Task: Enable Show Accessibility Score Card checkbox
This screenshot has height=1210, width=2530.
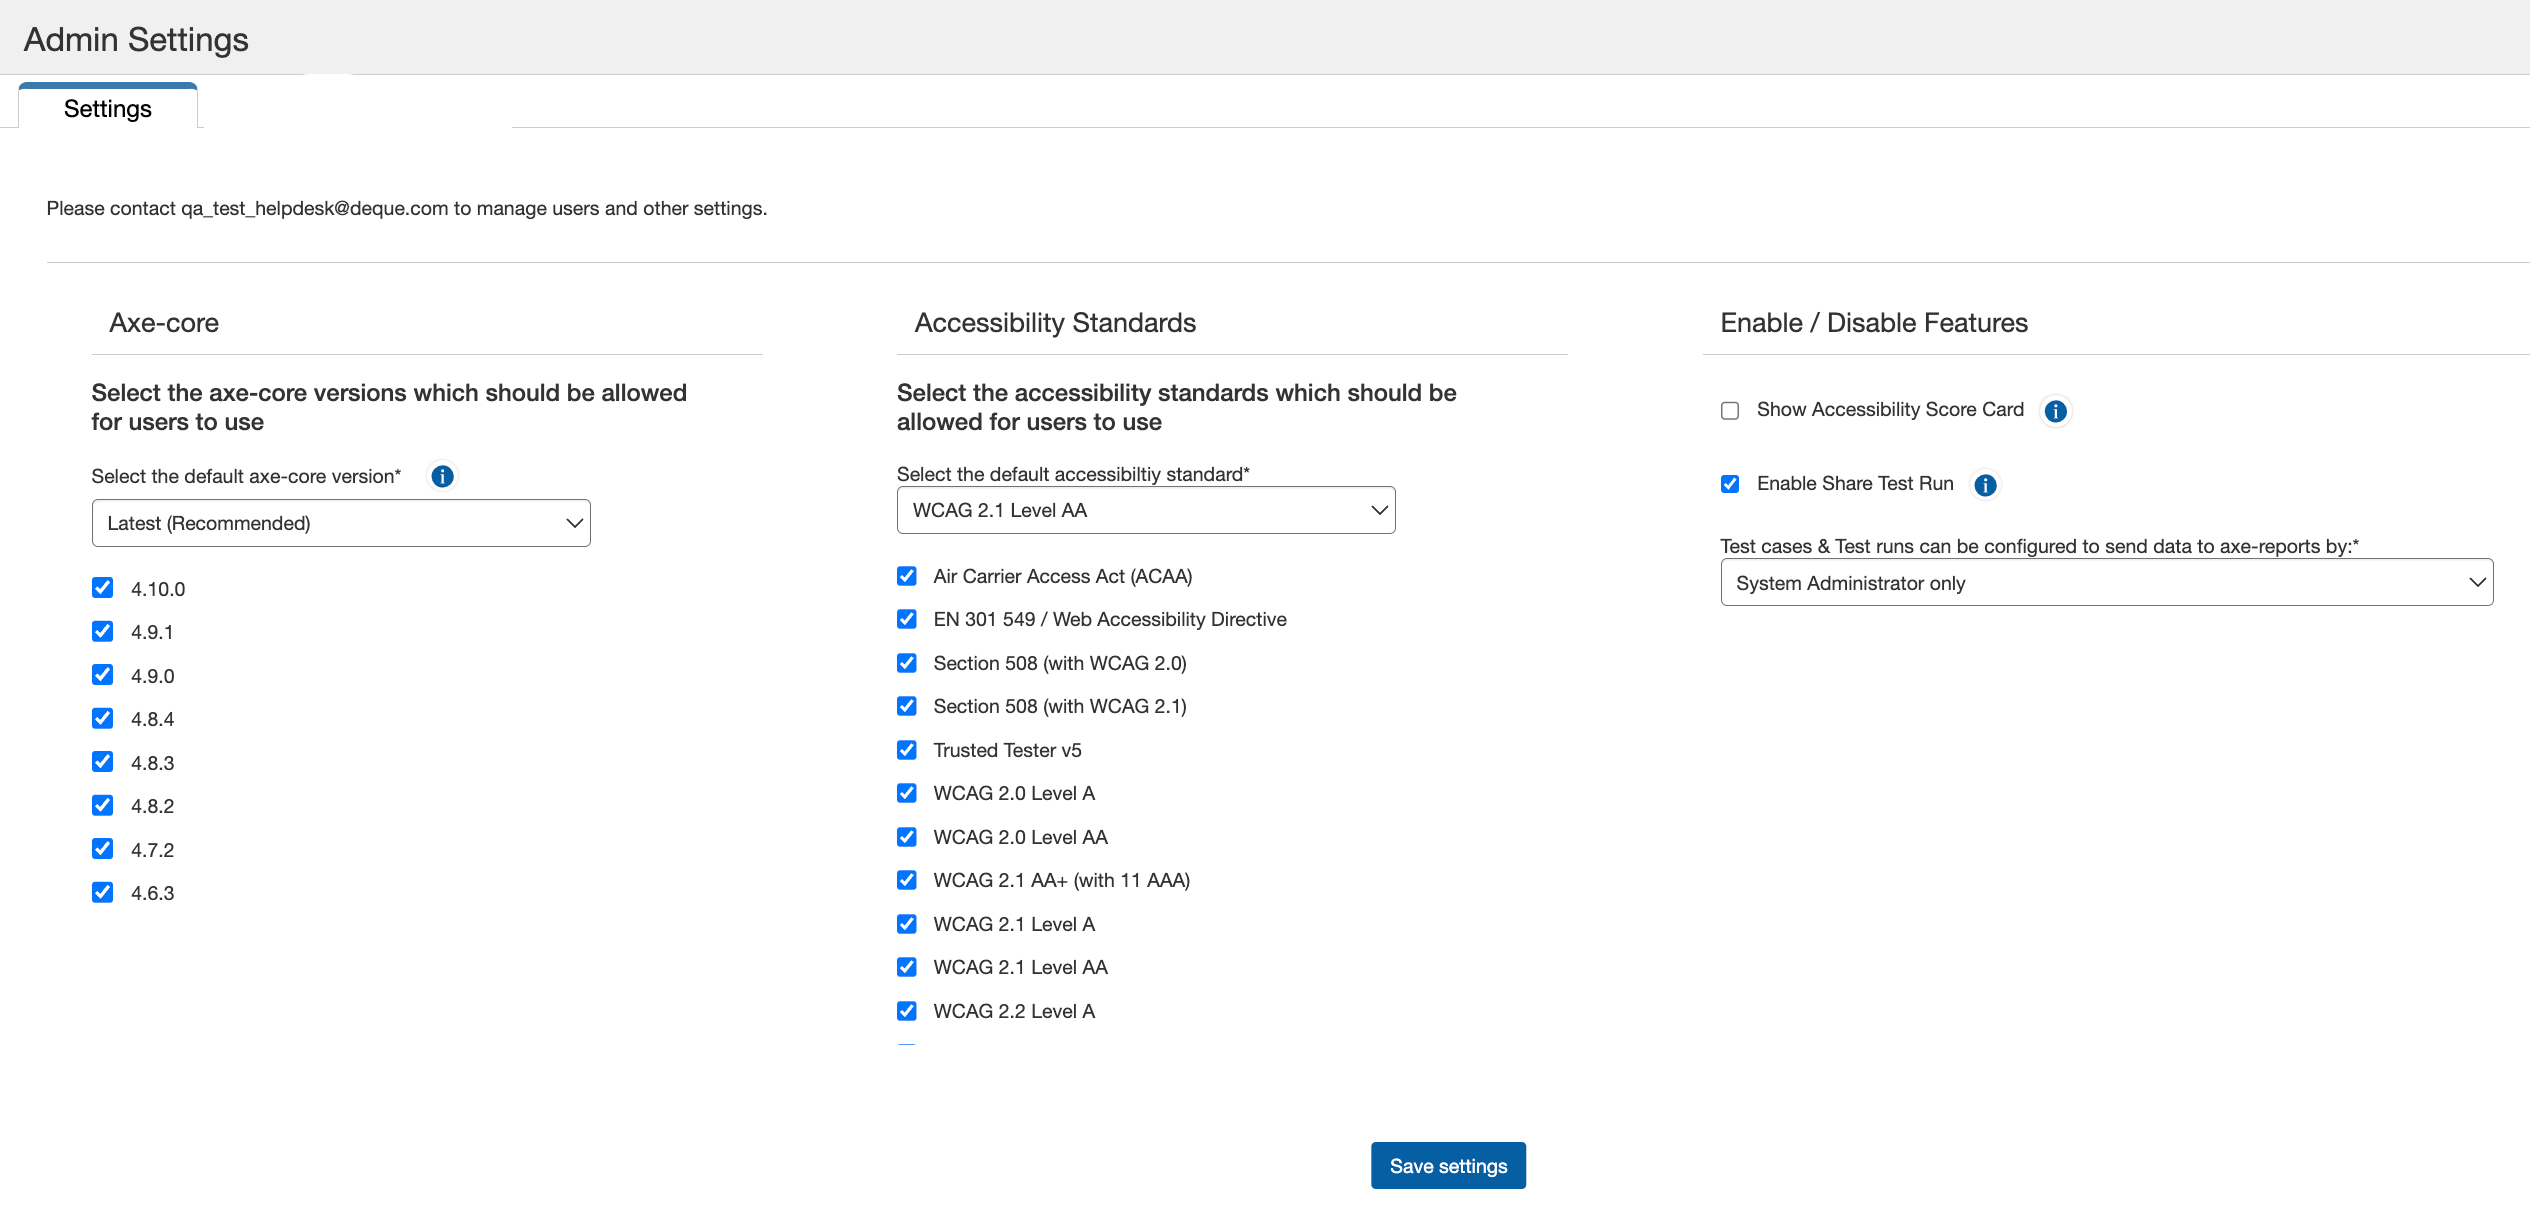Action: tap(1730, 411)
